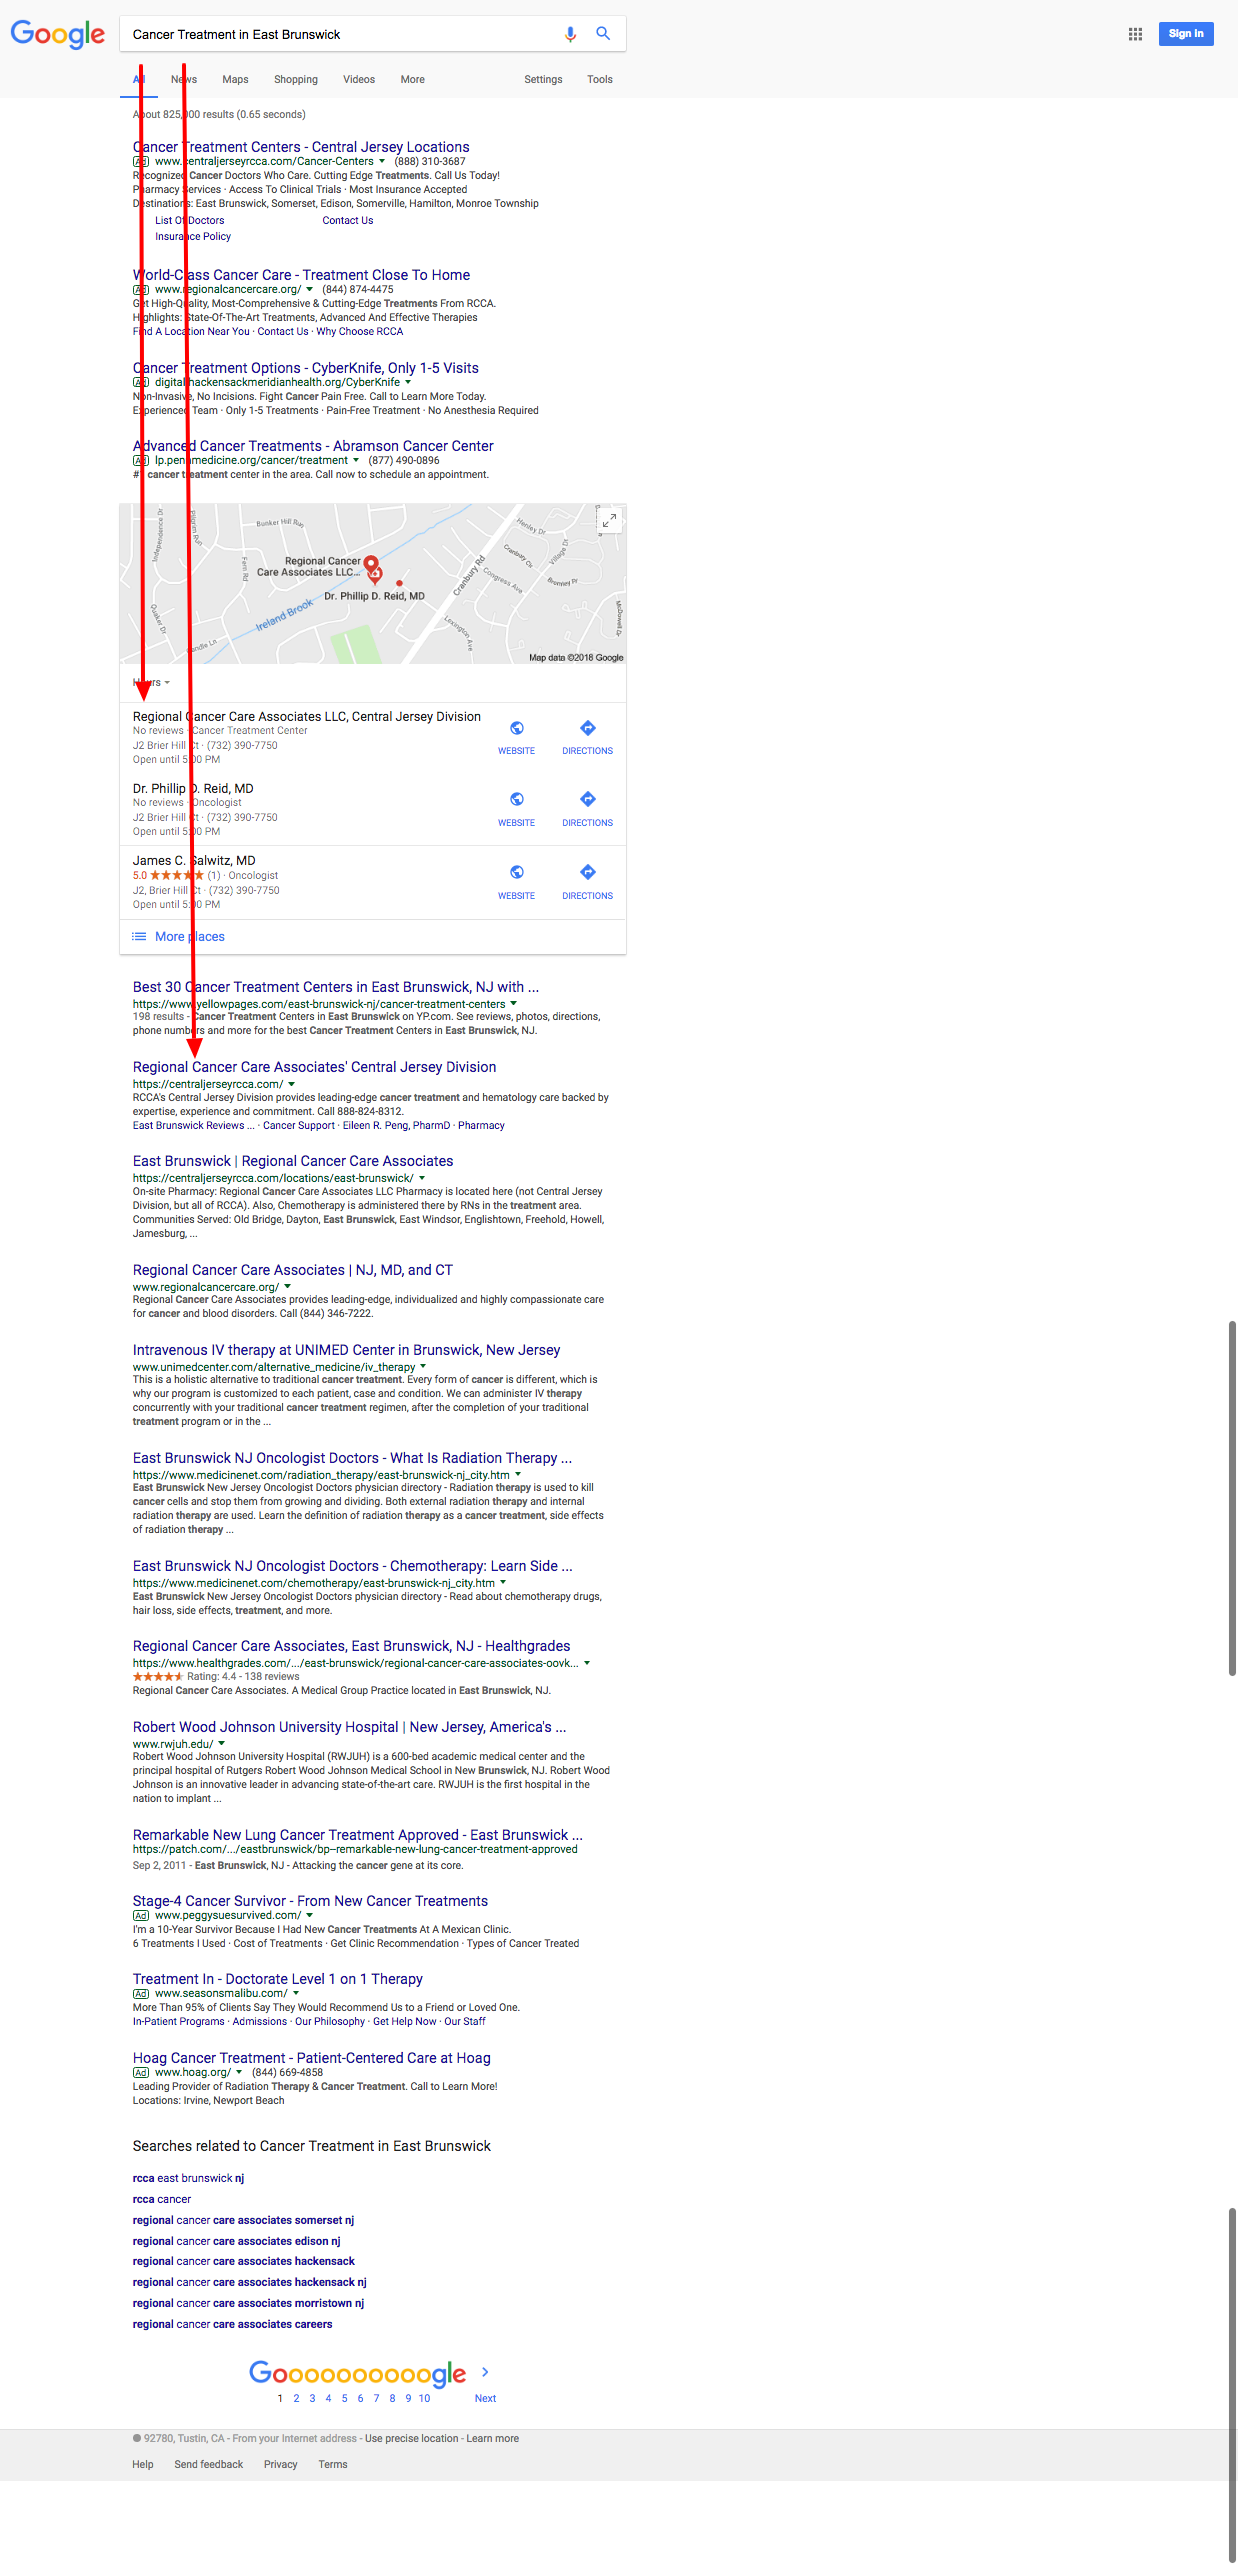1238x2565 pixels.
Task: Select related search 'regional cancer care associates edison nj'
Action: pos(236,2241)
